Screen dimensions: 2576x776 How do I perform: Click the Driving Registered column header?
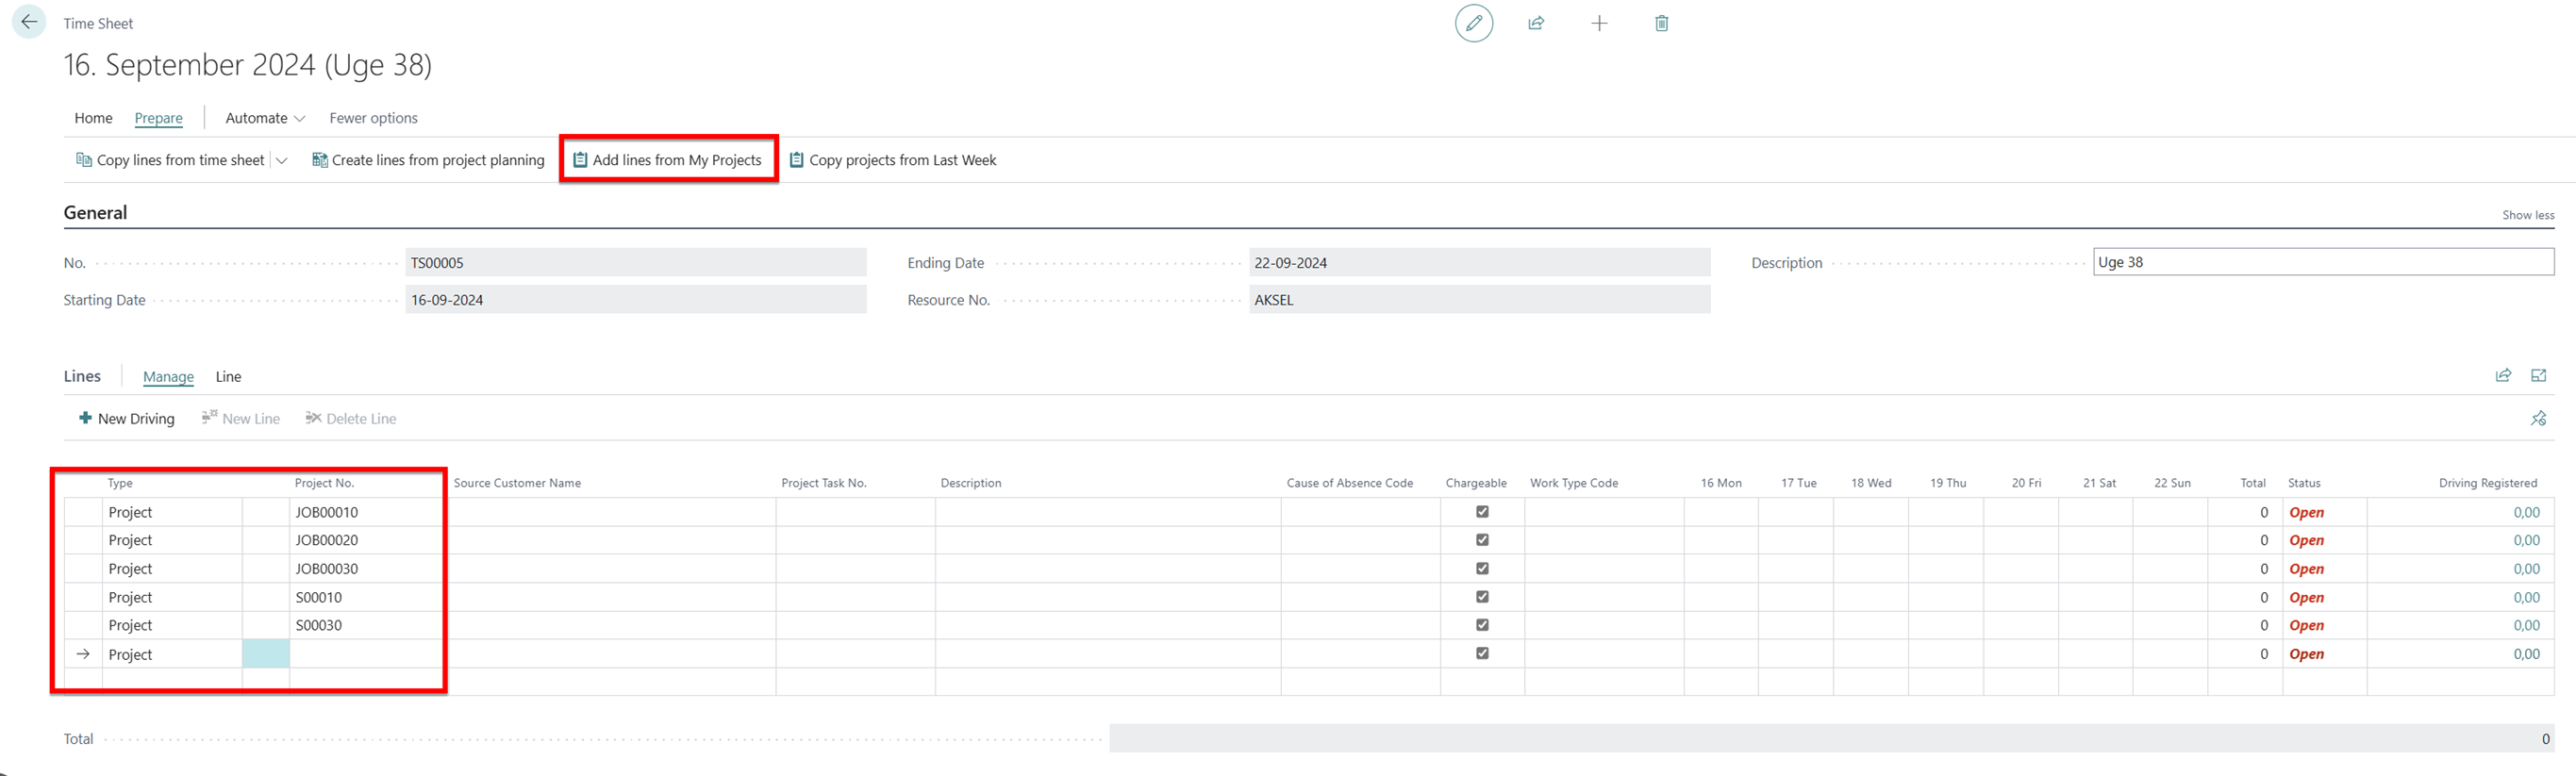click(x=2487, y=483)
